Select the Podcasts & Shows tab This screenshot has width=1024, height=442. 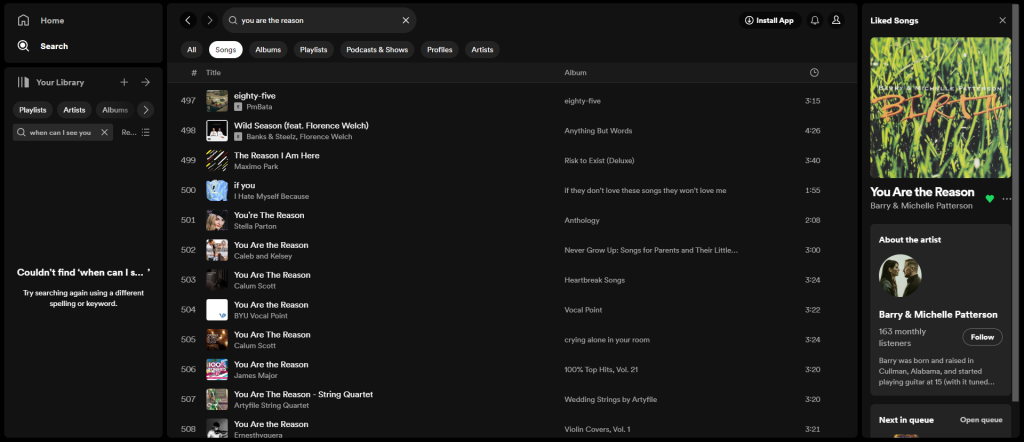pos(376,49)
